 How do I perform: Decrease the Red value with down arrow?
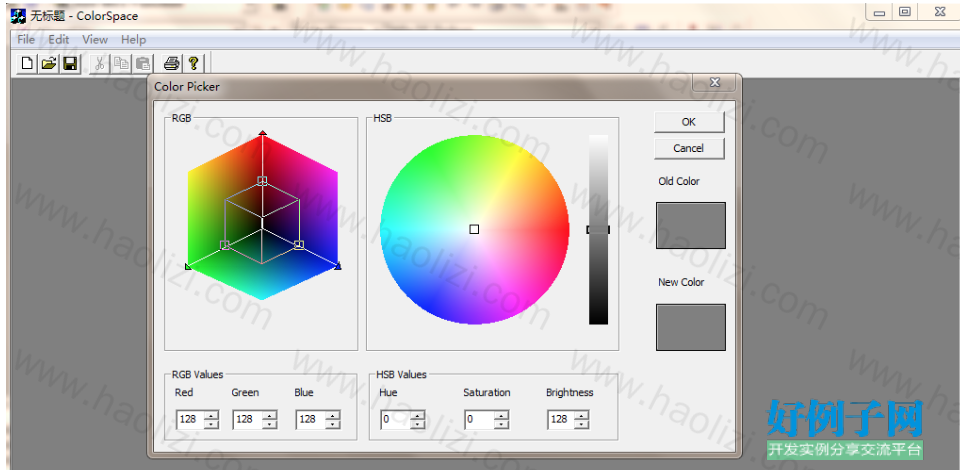(x=211, y=424)
